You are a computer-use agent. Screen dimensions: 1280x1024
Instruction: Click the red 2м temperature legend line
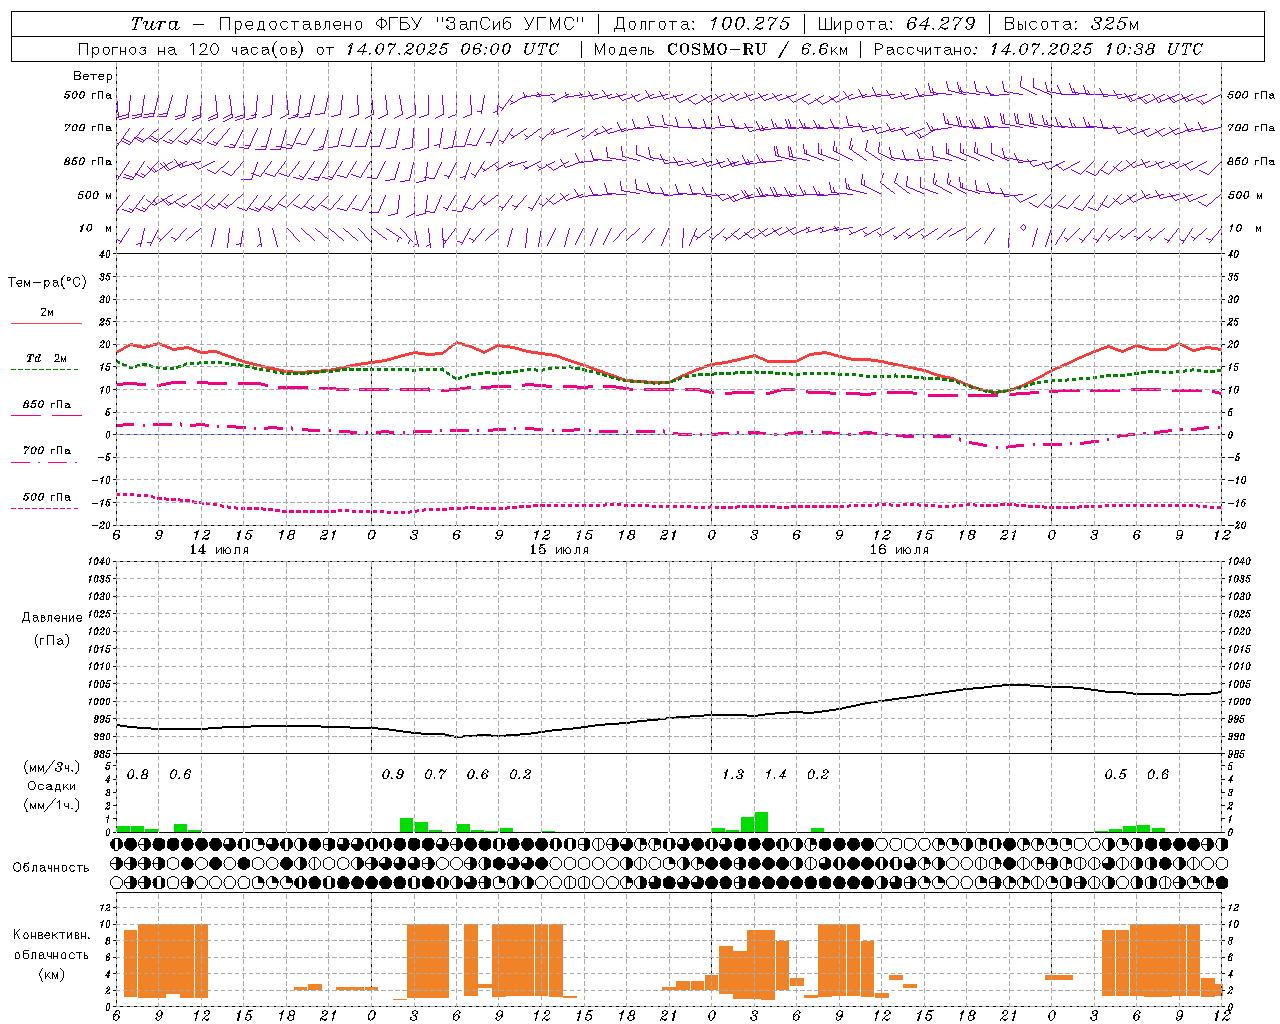click(x=46, y=323)
